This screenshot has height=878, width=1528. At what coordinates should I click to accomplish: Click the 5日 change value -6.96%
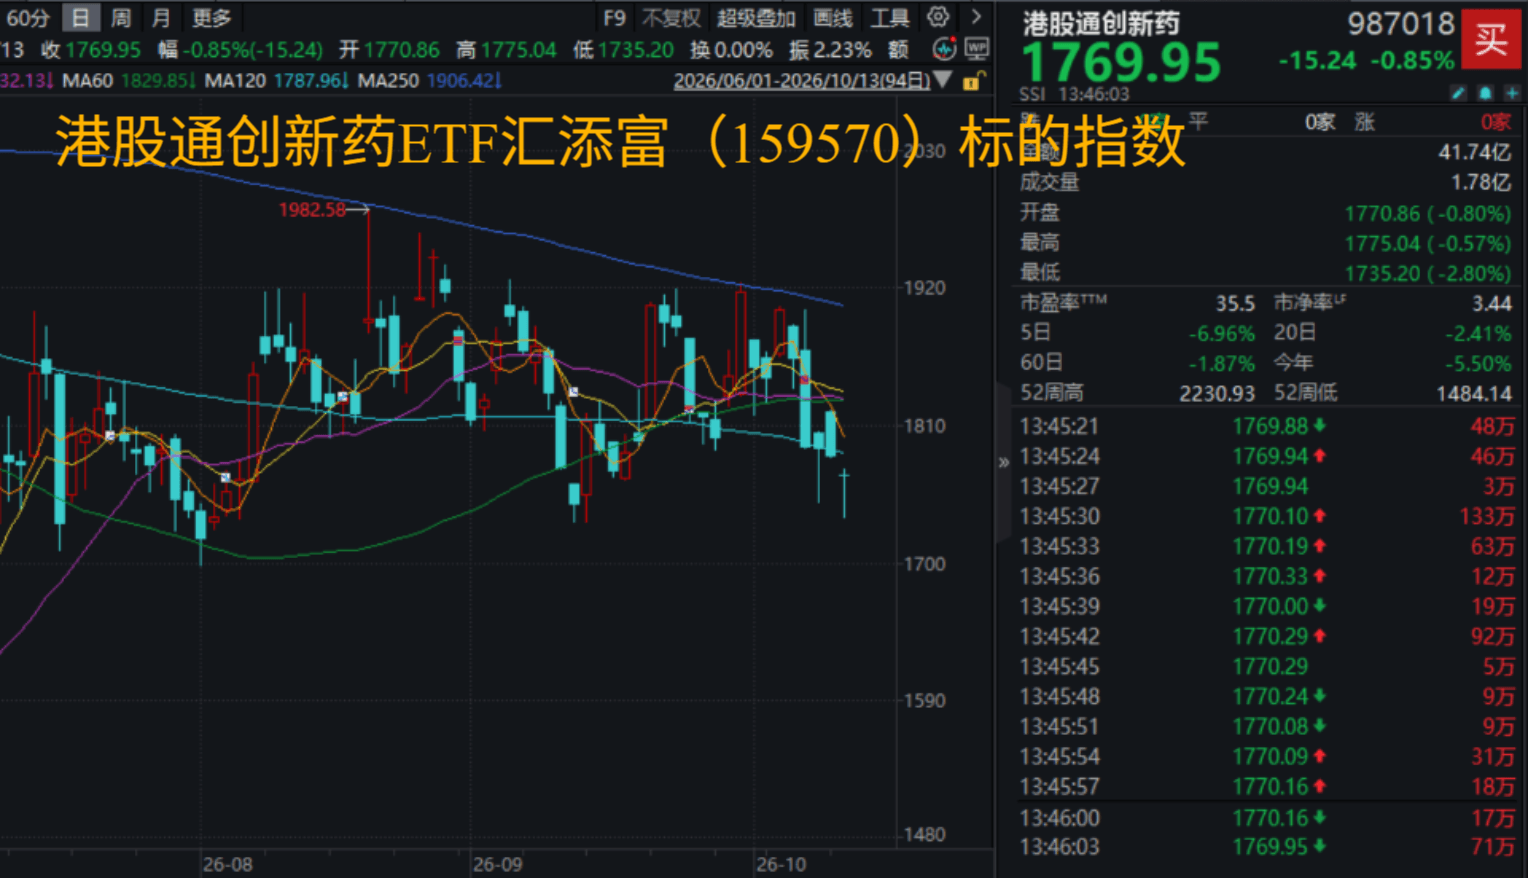(1221, 333)
